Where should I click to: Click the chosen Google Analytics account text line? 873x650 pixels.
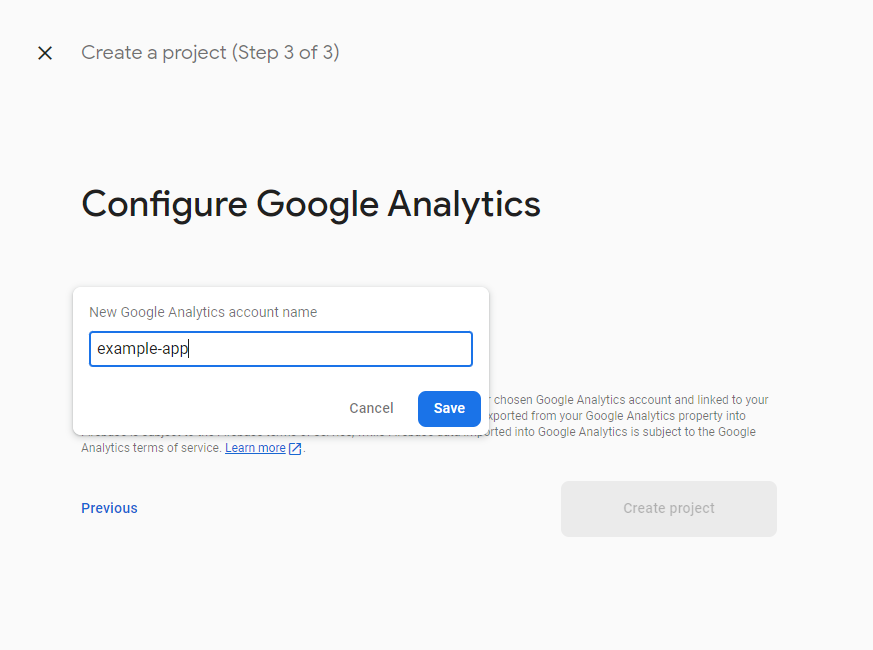631,400
